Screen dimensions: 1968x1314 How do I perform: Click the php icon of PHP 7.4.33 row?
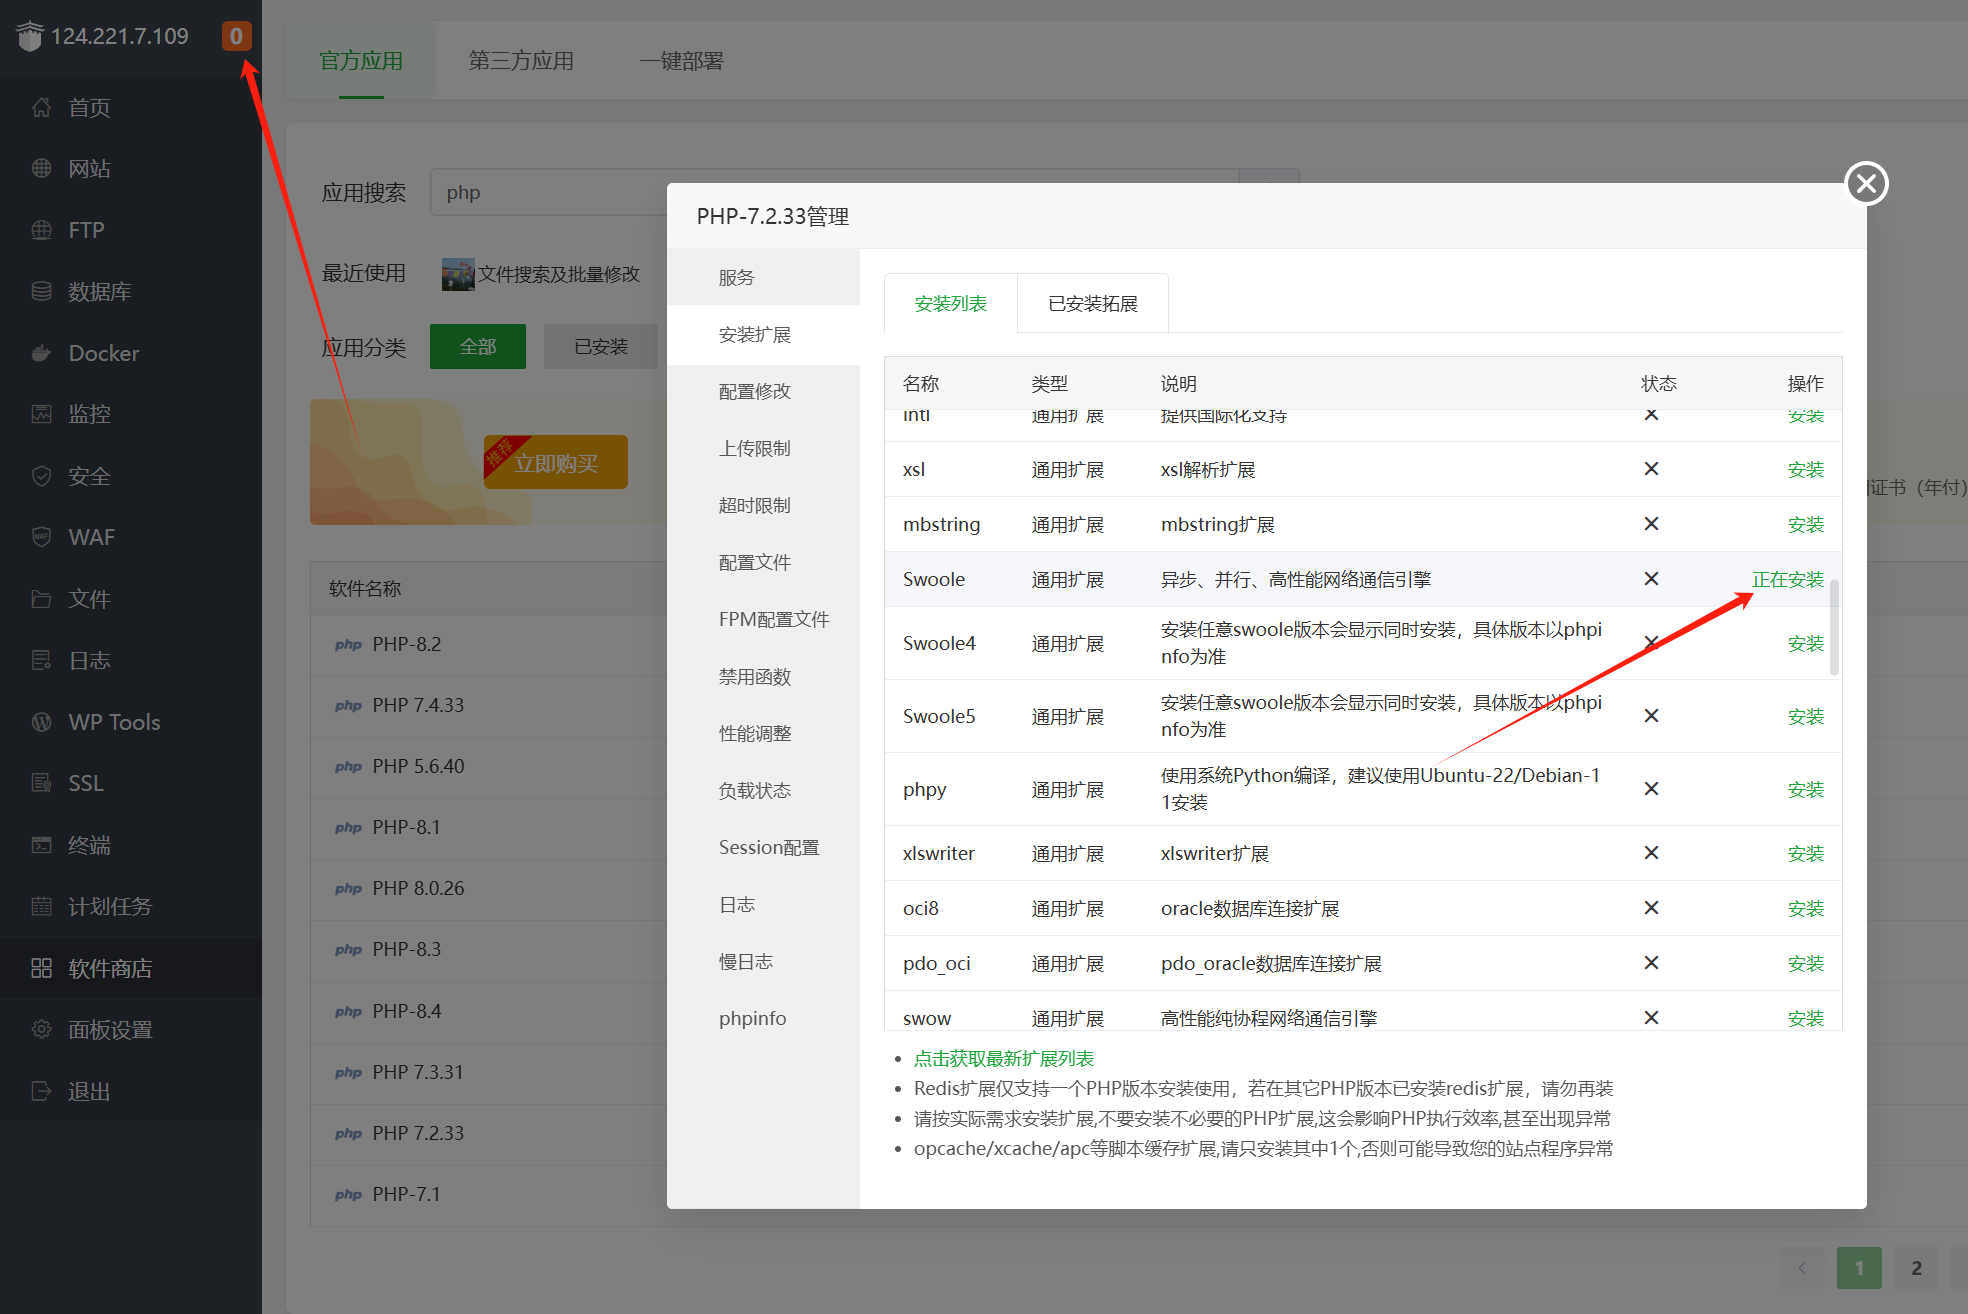click(x=348, y=706)
